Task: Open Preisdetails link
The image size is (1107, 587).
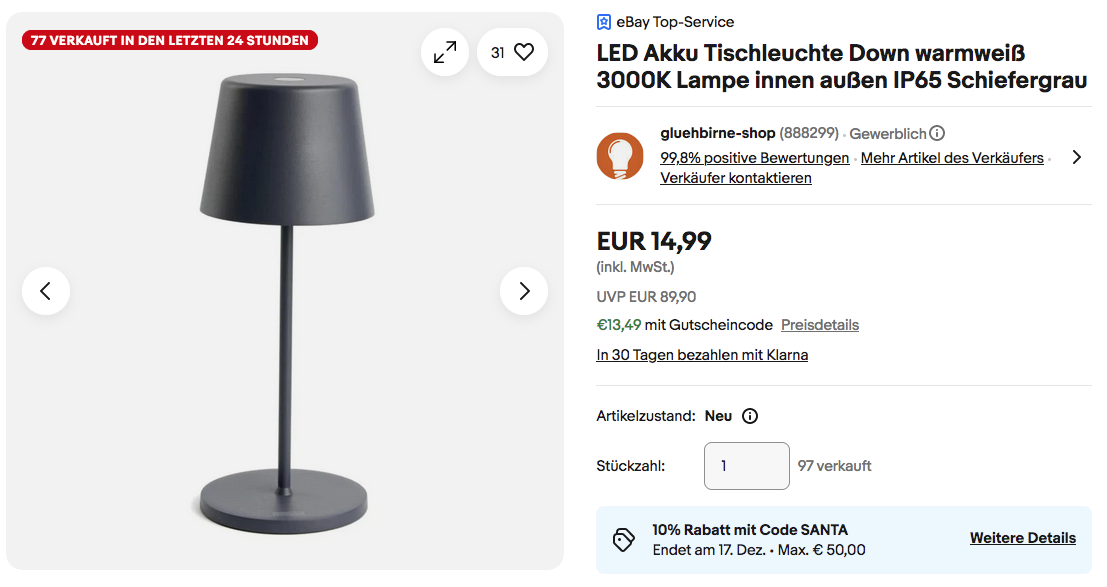Action: pos(819,325)
